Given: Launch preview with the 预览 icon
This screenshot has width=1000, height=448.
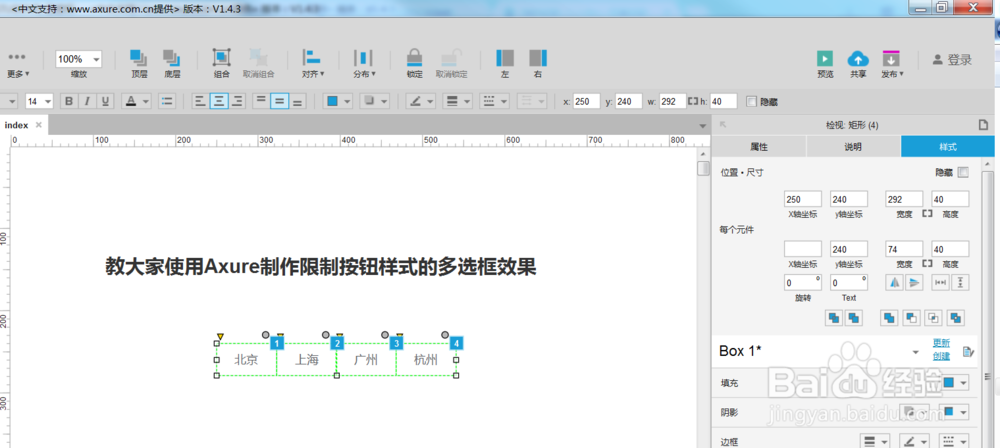Looking at the screenshot, I should tap(825, 64).
